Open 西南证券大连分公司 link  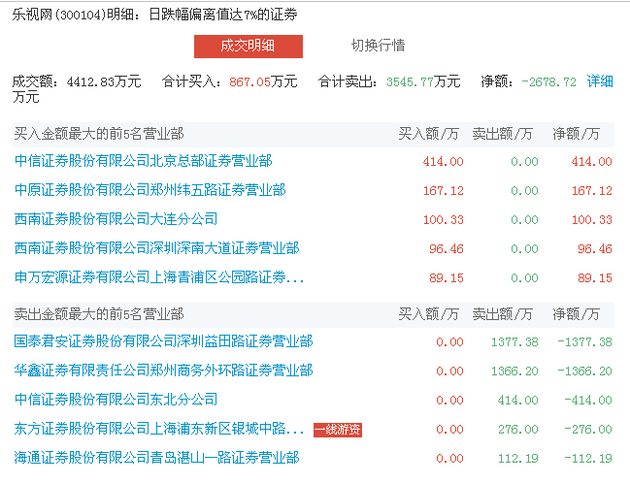point(116,219)
